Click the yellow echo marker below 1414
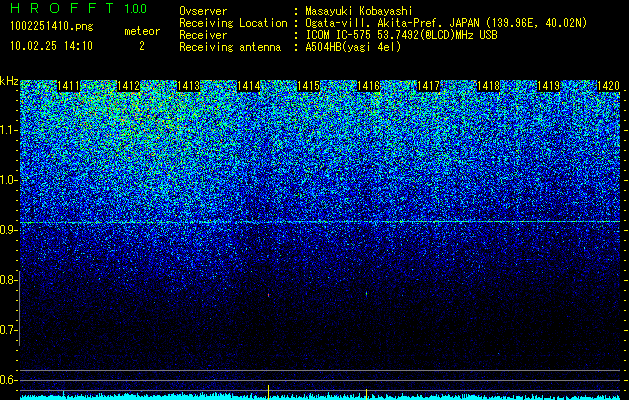This screenshot has width=629, height=400. 268,392
